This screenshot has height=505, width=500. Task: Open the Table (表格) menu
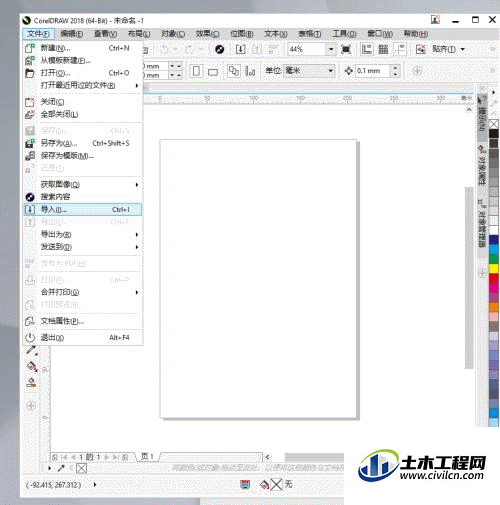click(310, 34)
